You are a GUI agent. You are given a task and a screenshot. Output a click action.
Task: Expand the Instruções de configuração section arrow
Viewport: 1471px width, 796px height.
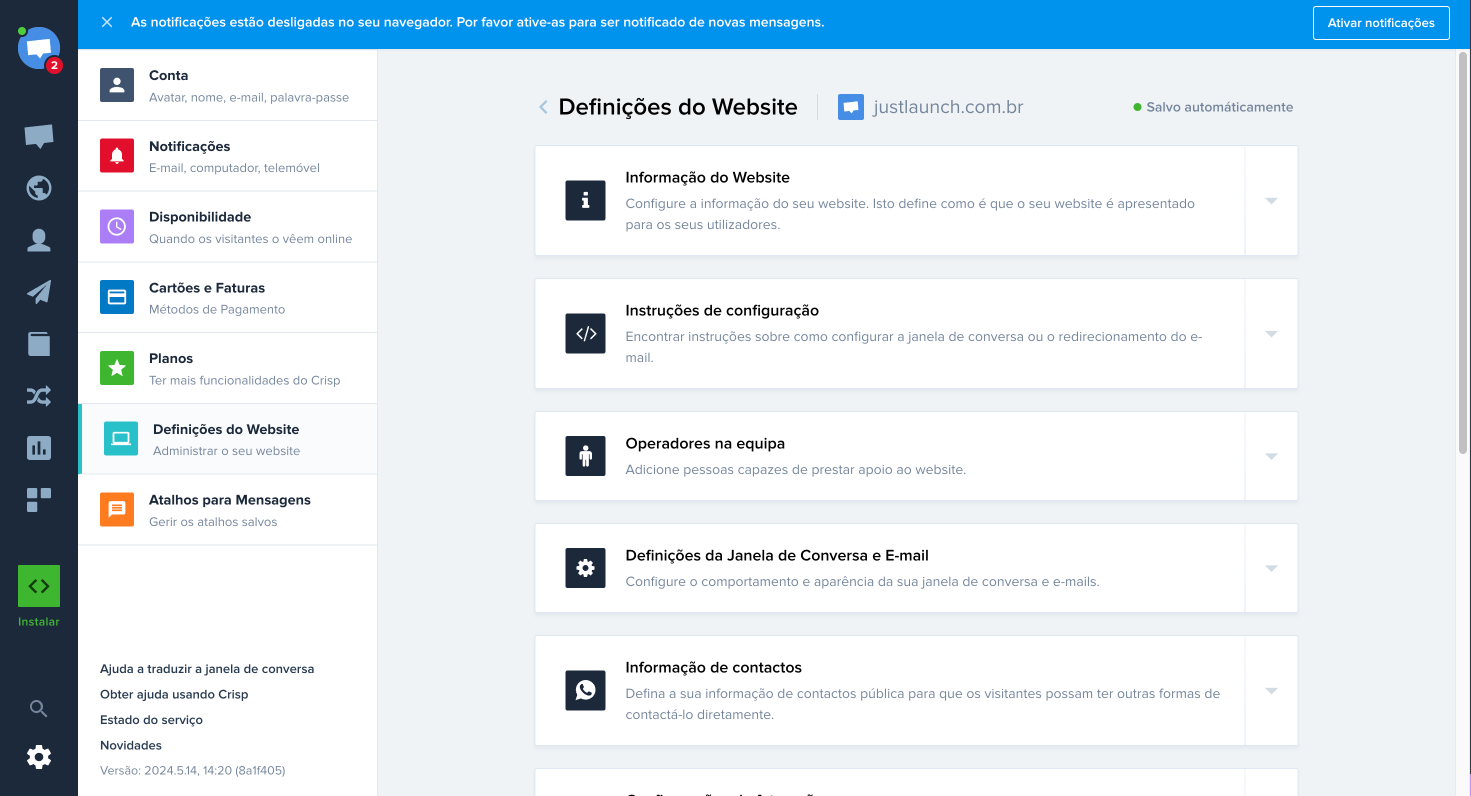coord(1271,334)
